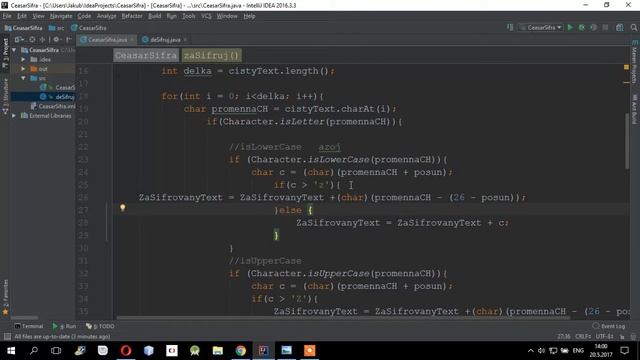Viewport: 640px width, 360px height.
Task: Open the Help menu
Action: tap(249, 16)
